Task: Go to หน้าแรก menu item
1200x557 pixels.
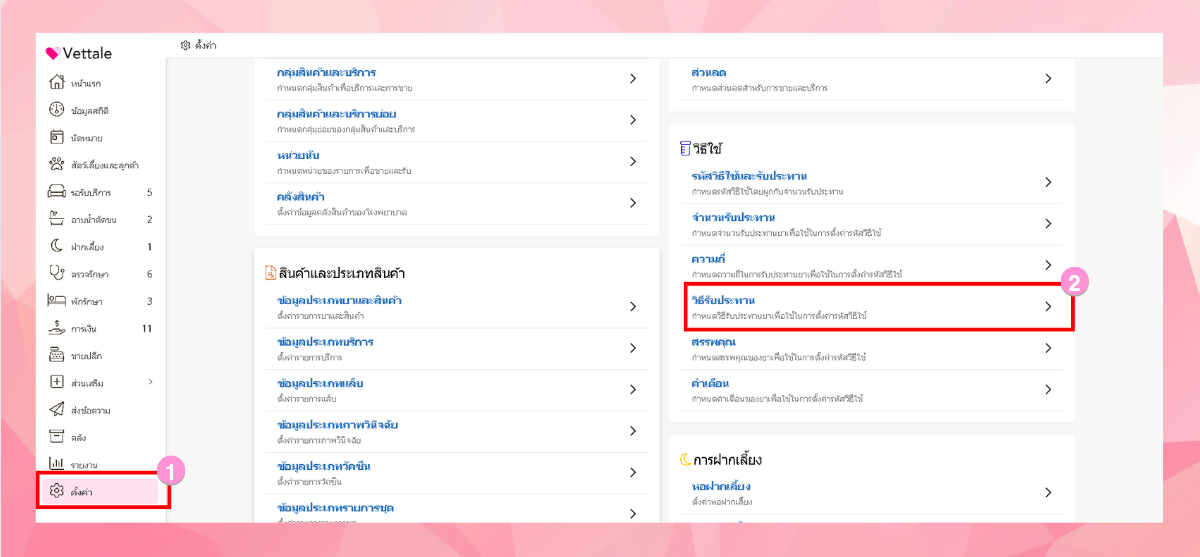Action: pyautogui.click(x=87, y=83)
